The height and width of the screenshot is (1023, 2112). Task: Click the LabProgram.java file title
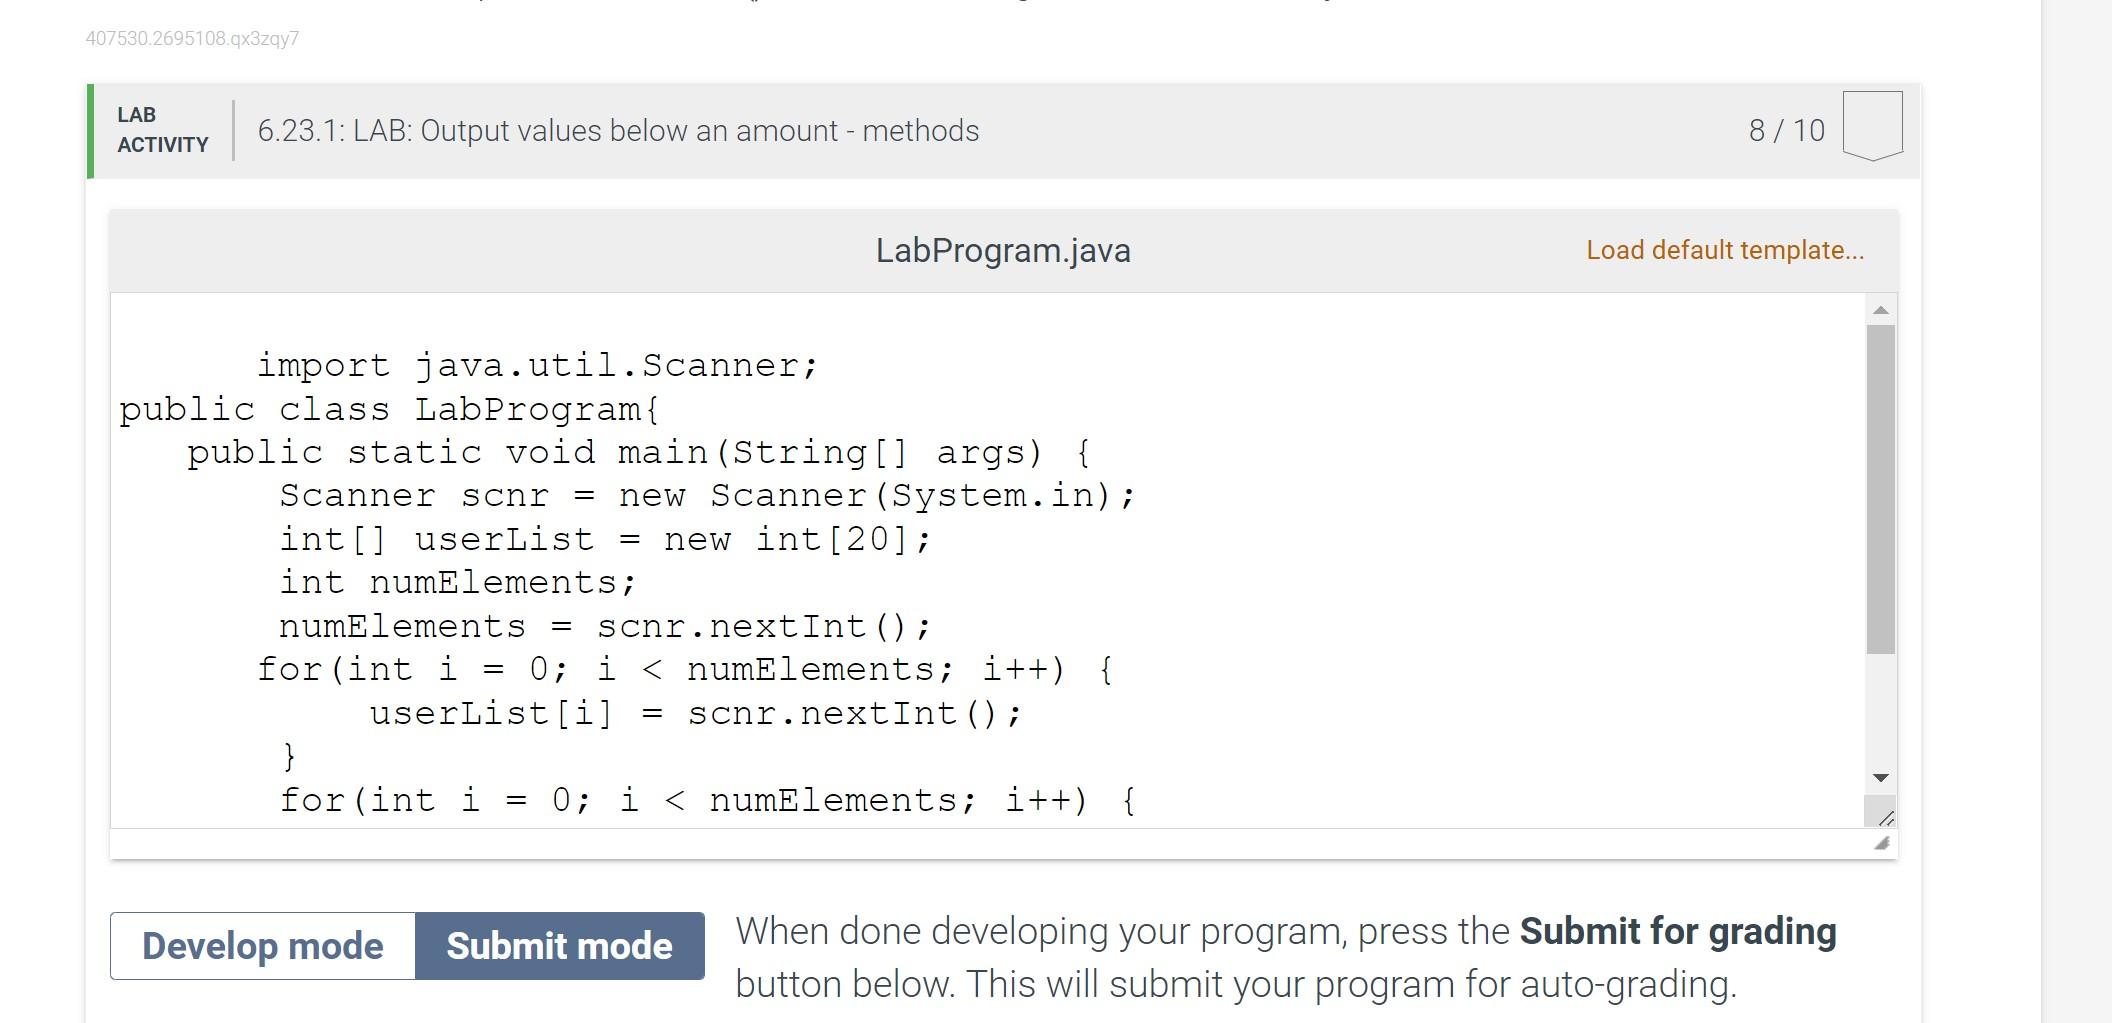point(1003,250)
